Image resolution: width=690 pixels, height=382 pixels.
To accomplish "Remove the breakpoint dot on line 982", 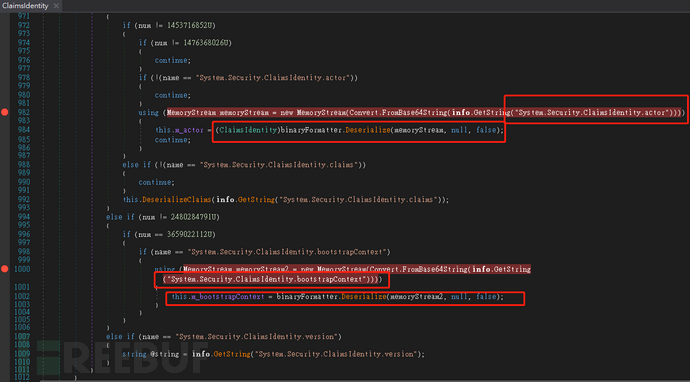I will [5, 112].
